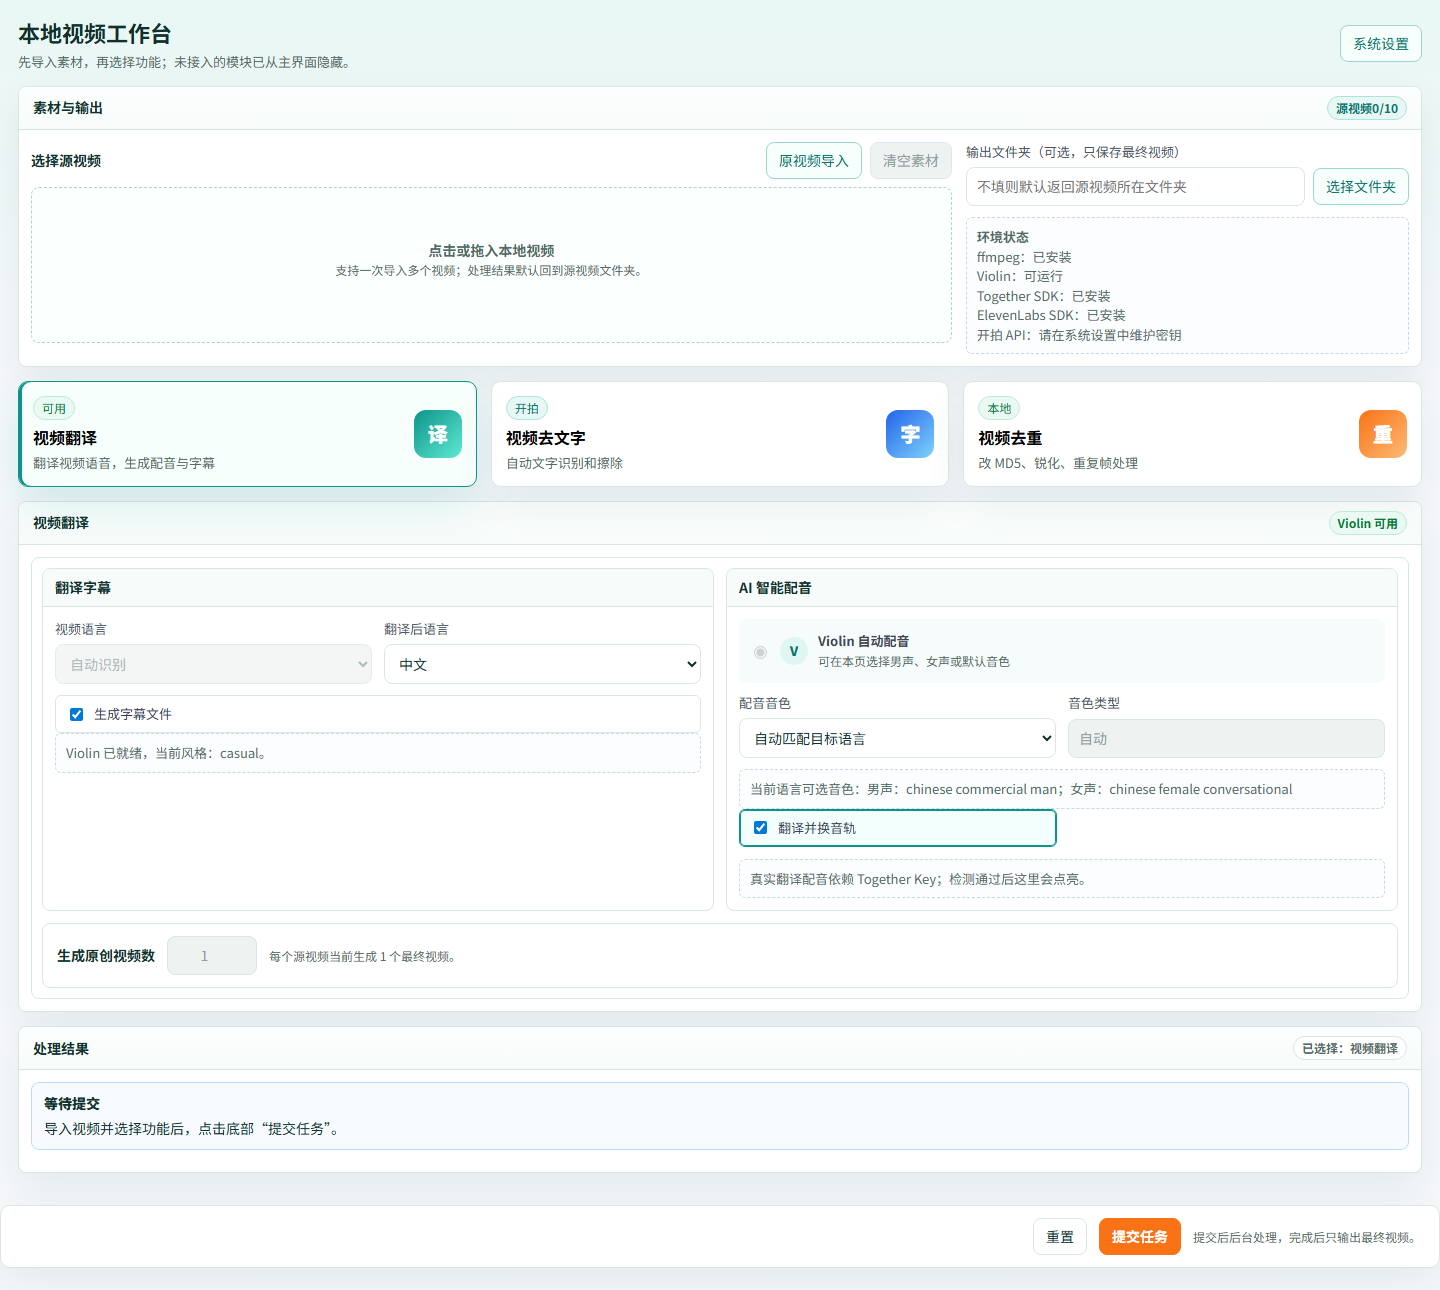Screen dimensions: 1440x1290
Task: Select the 视频去文字 function card
Action: (x=720, y=434)
